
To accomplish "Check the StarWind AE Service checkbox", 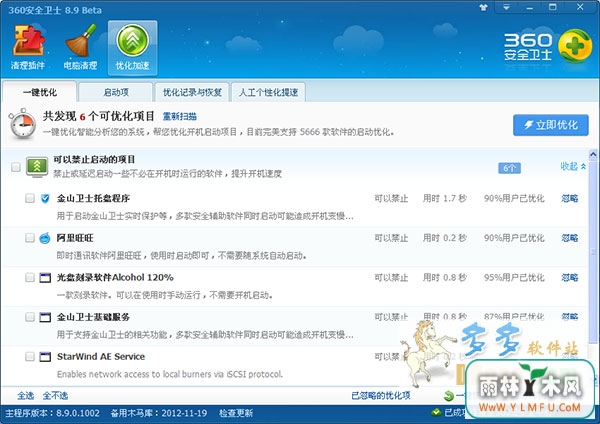I will (x=30, y=357).
